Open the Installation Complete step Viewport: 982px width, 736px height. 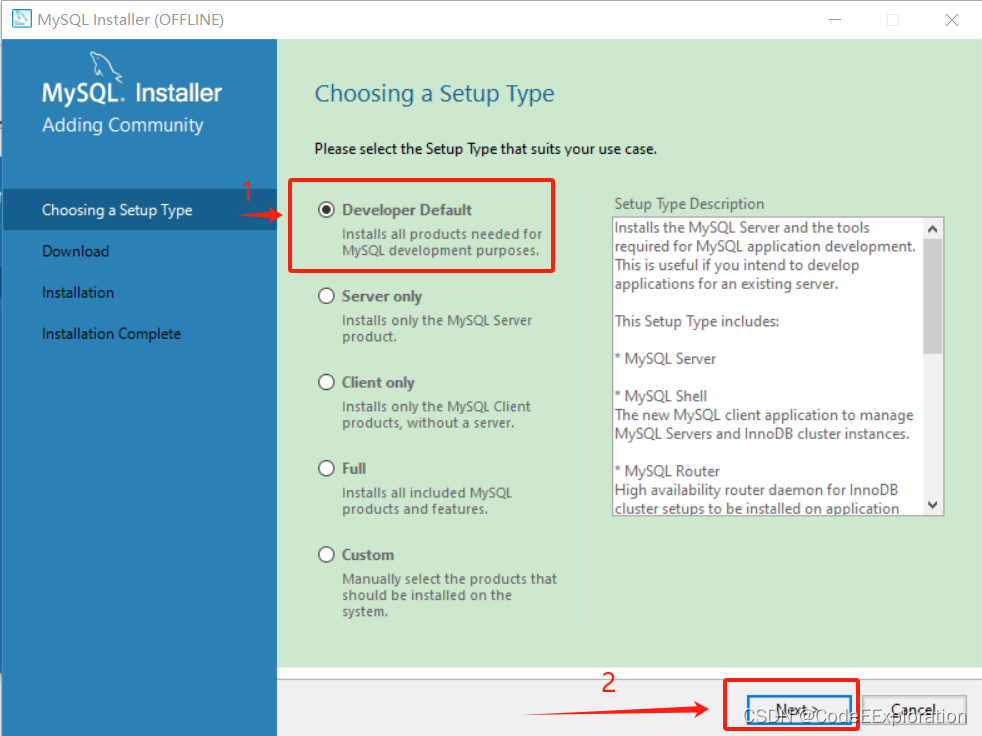(x=111, y=334)
